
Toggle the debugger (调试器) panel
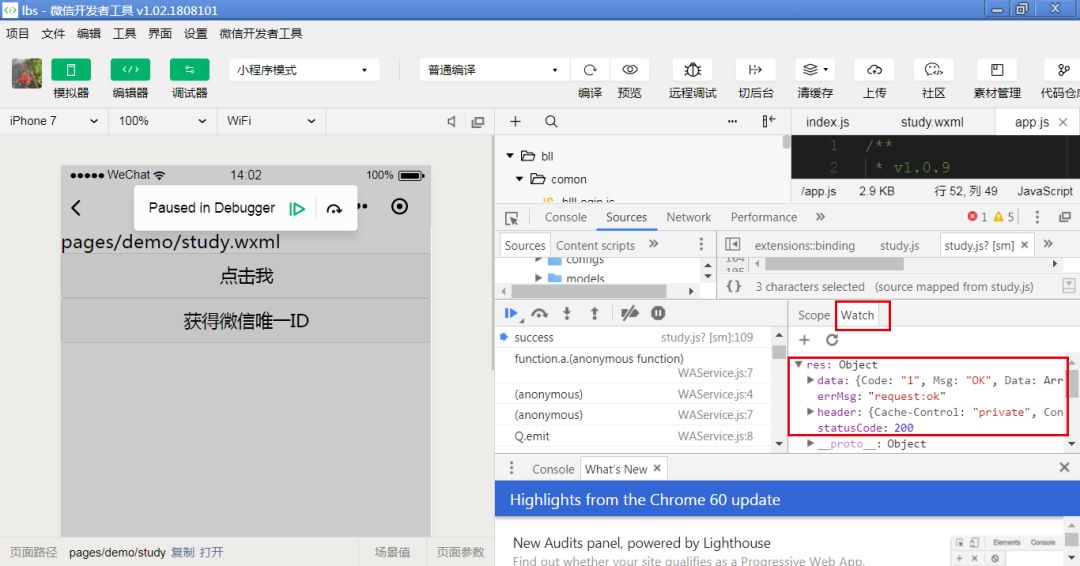click(x=189, y=70)
